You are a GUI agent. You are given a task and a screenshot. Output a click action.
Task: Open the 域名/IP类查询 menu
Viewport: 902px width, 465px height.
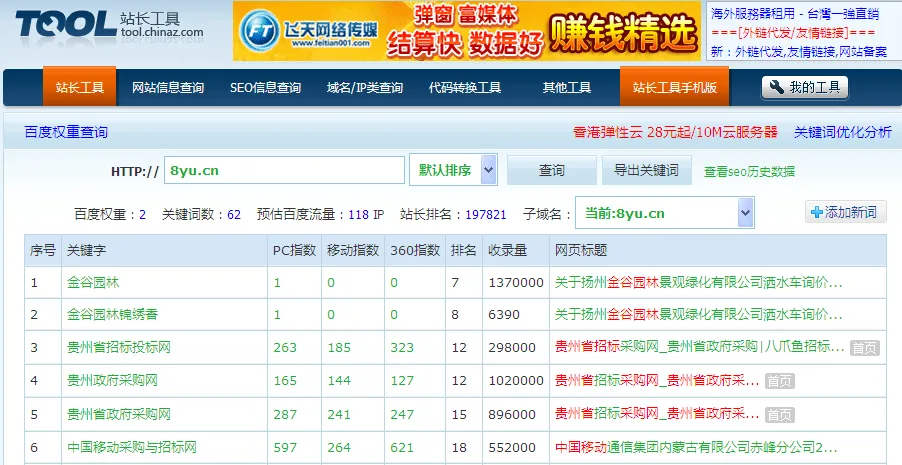pyautogui.click(x=365, y=87)
